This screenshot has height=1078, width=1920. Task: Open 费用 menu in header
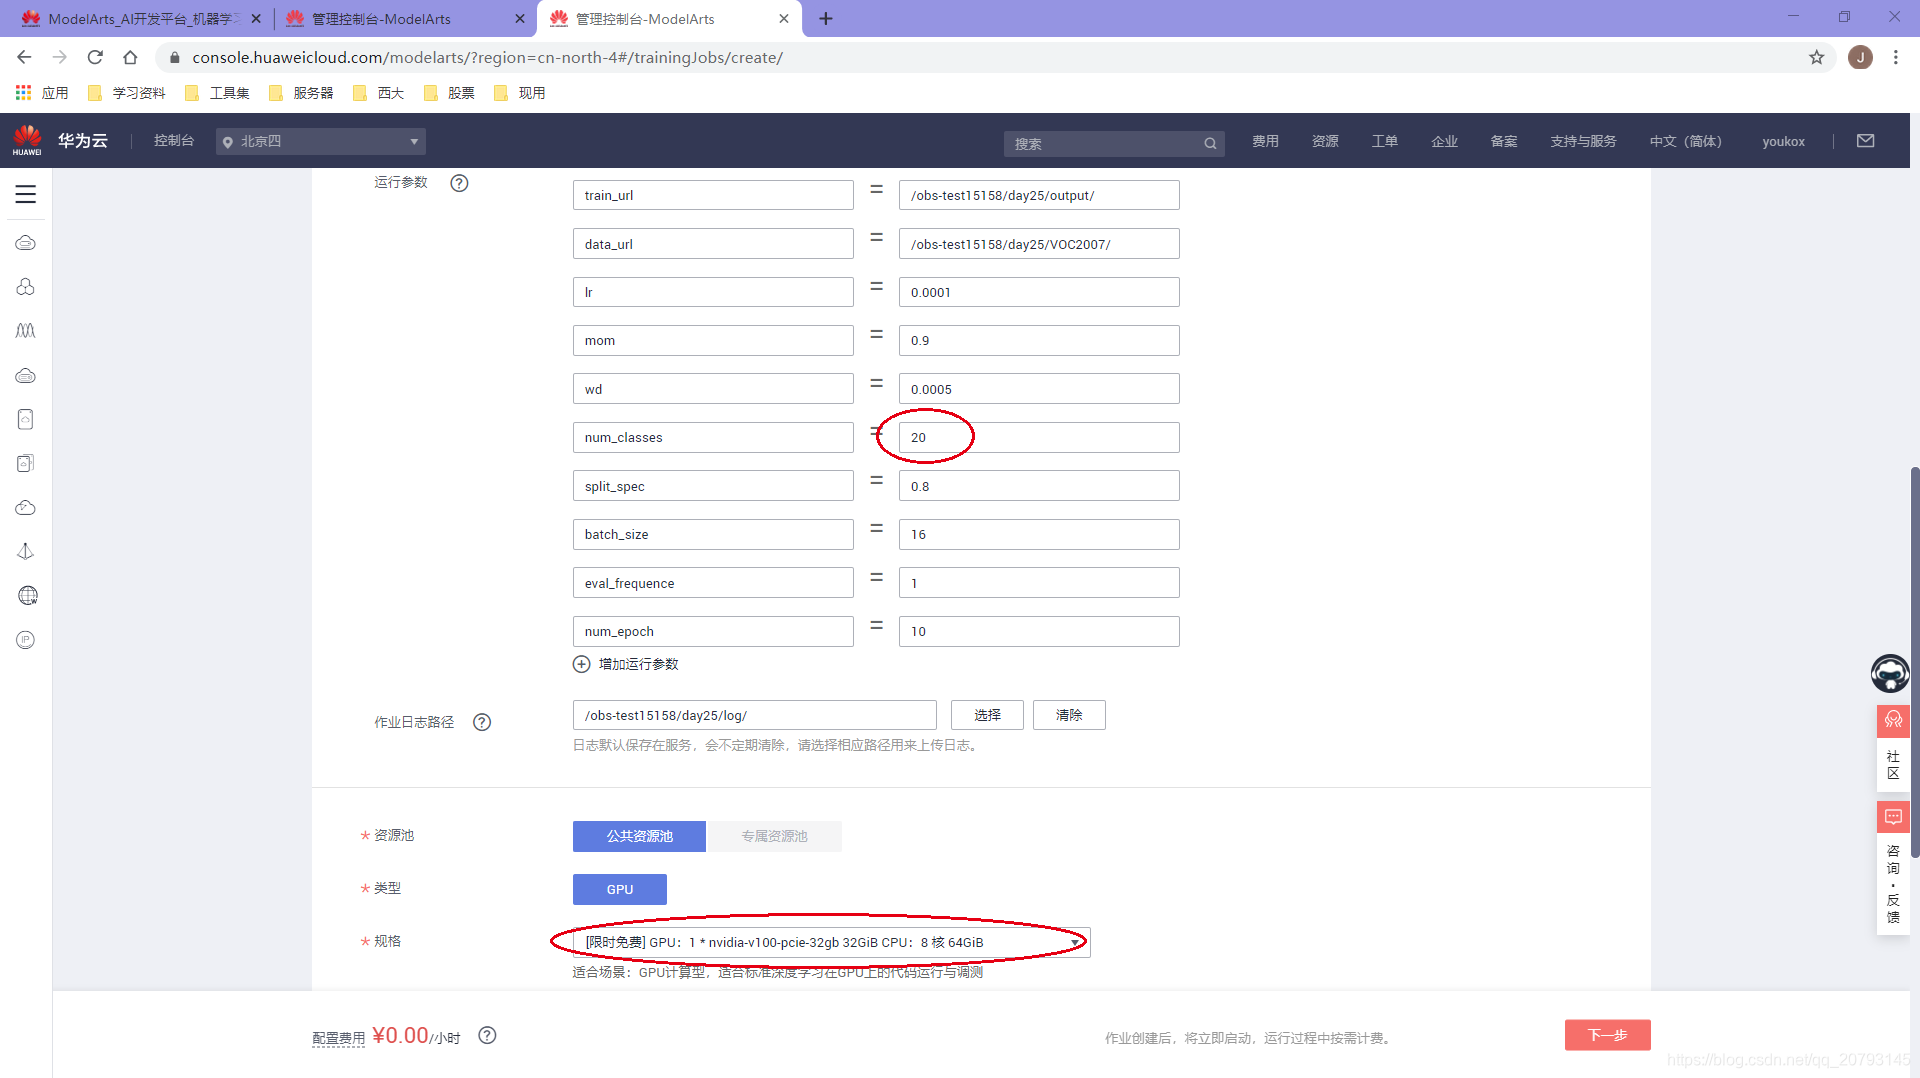point(1265,141)
